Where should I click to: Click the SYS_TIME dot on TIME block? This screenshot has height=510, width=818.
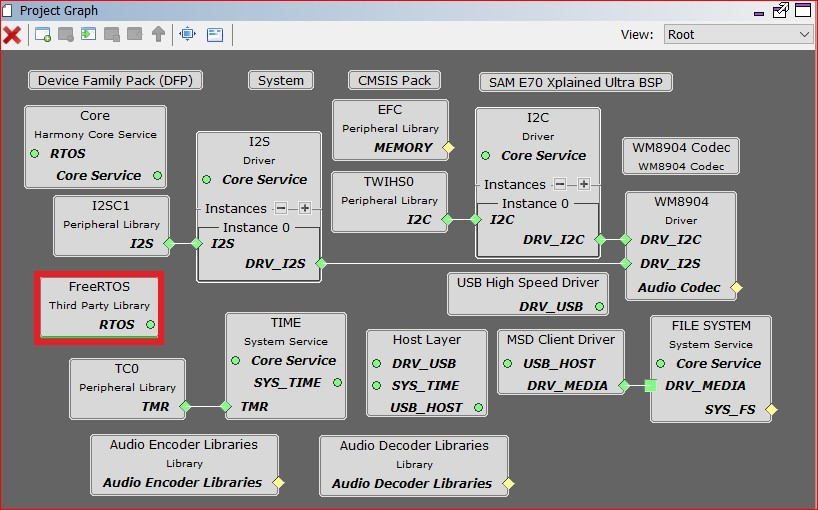click(337, 383)
